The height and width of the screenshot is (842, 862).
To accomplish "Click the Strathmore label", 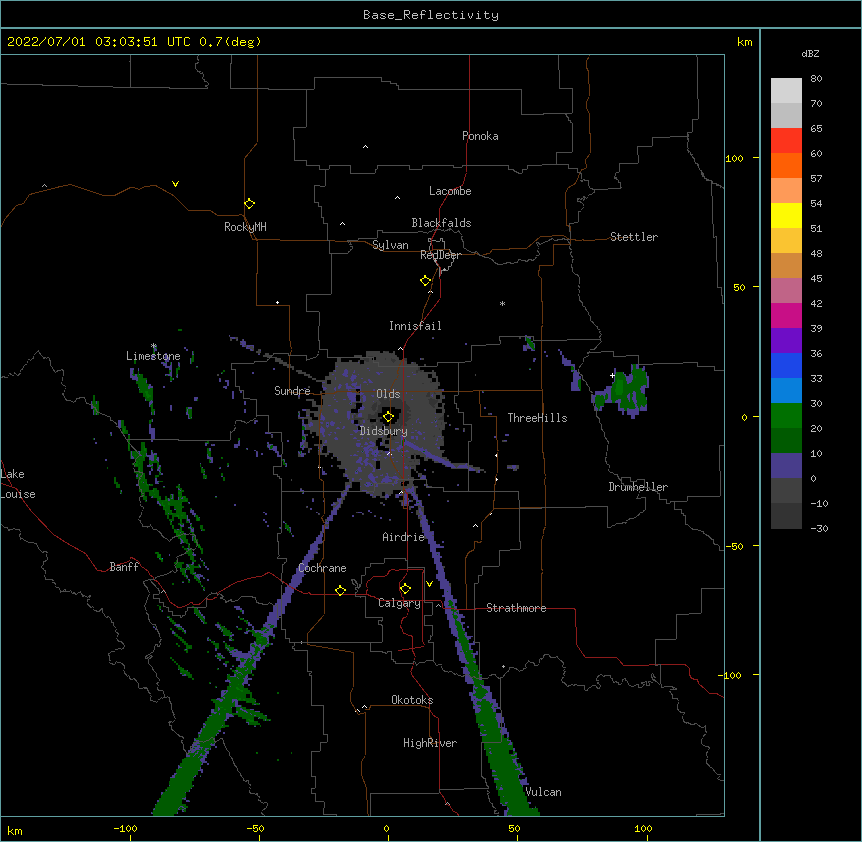I will pyautogui.click(x=516, y=608).
